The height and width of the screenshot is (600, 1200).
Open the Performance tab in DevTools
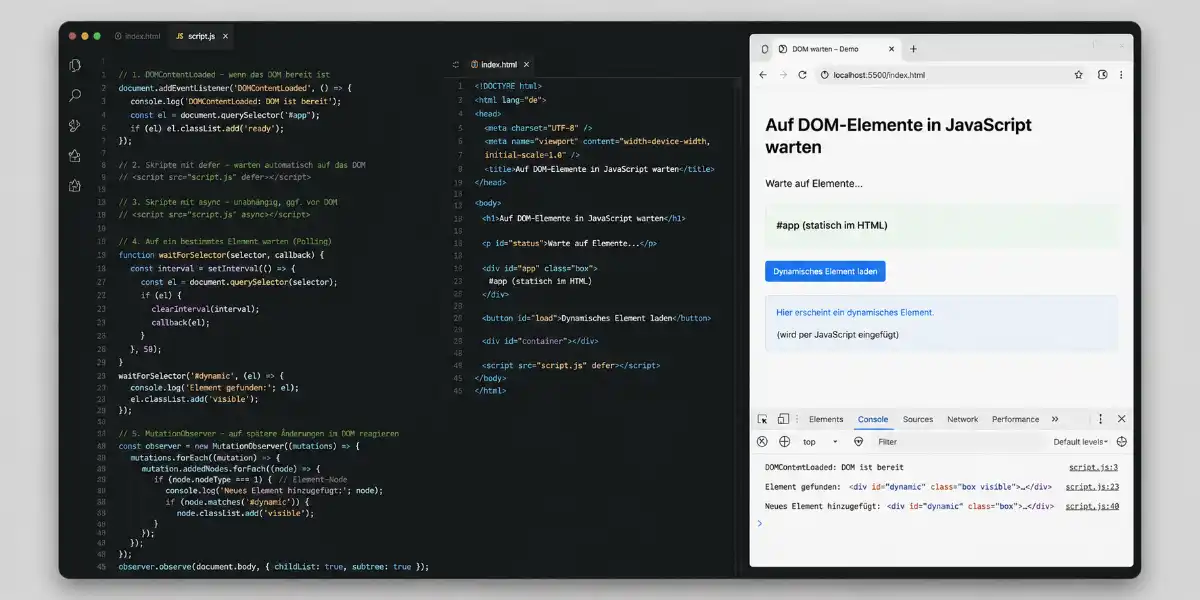click(1015, 419)
